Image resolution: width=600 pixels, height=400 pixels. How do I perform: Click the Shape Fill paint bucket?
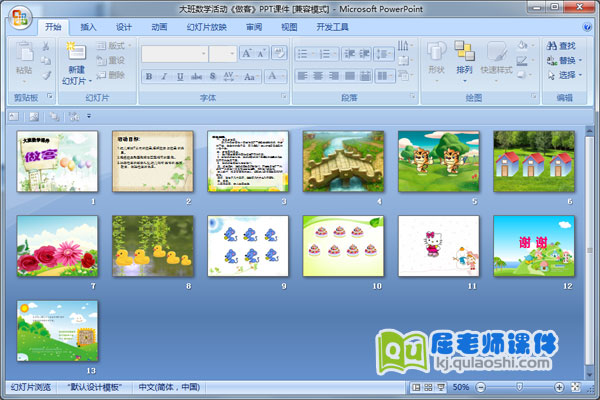[524, 46]
